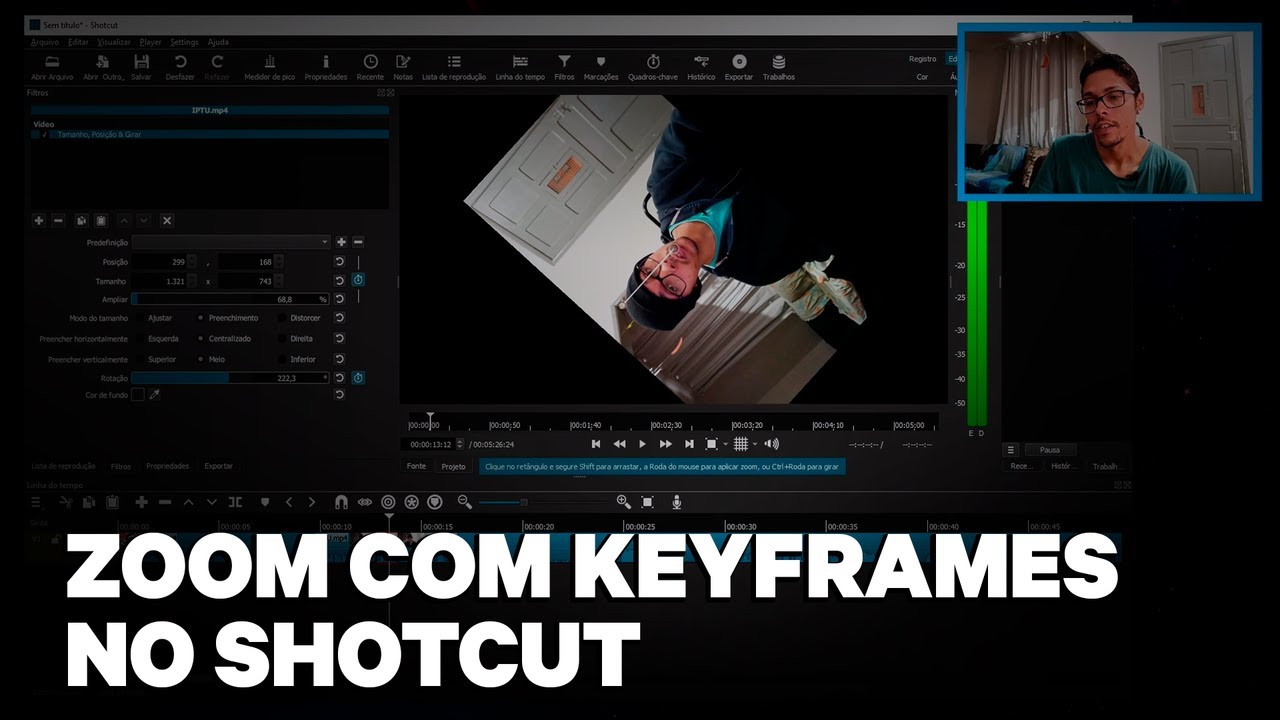The width and height of the screenshot is (1280, 720).
Task: Reset Posição value to default
Action: coord(339,261)
